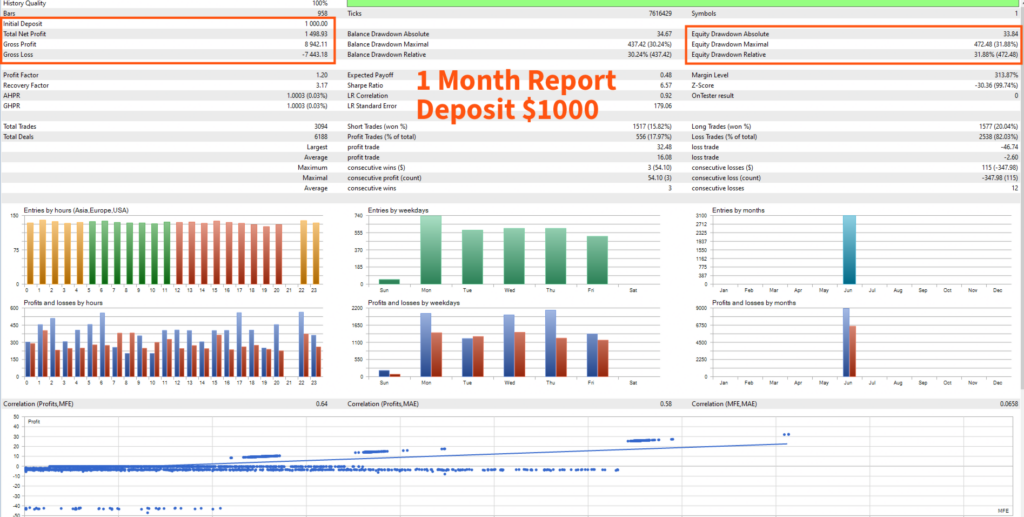Click the Entries by weekdays chart title

pyautogui.click(x=398, y=210)
